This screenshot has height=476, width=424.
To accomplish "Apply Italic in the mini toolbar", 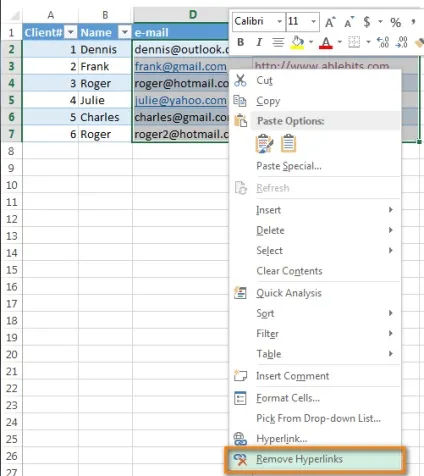I will tap(259, 42).
